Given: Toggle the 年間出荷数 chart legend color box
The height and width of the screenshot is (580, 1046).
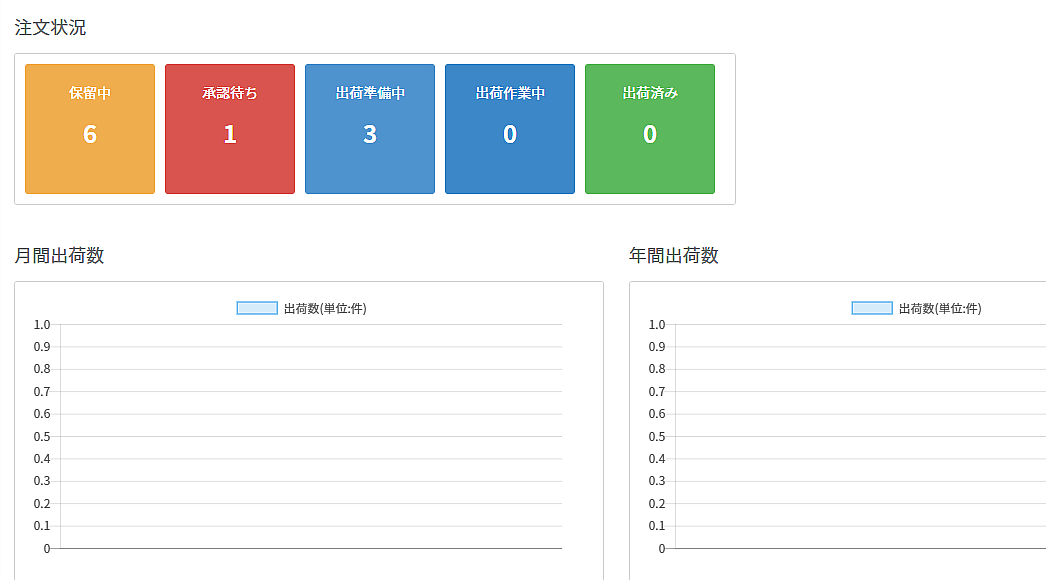Looking at the screenshot, I should click(x=872, y=308).
